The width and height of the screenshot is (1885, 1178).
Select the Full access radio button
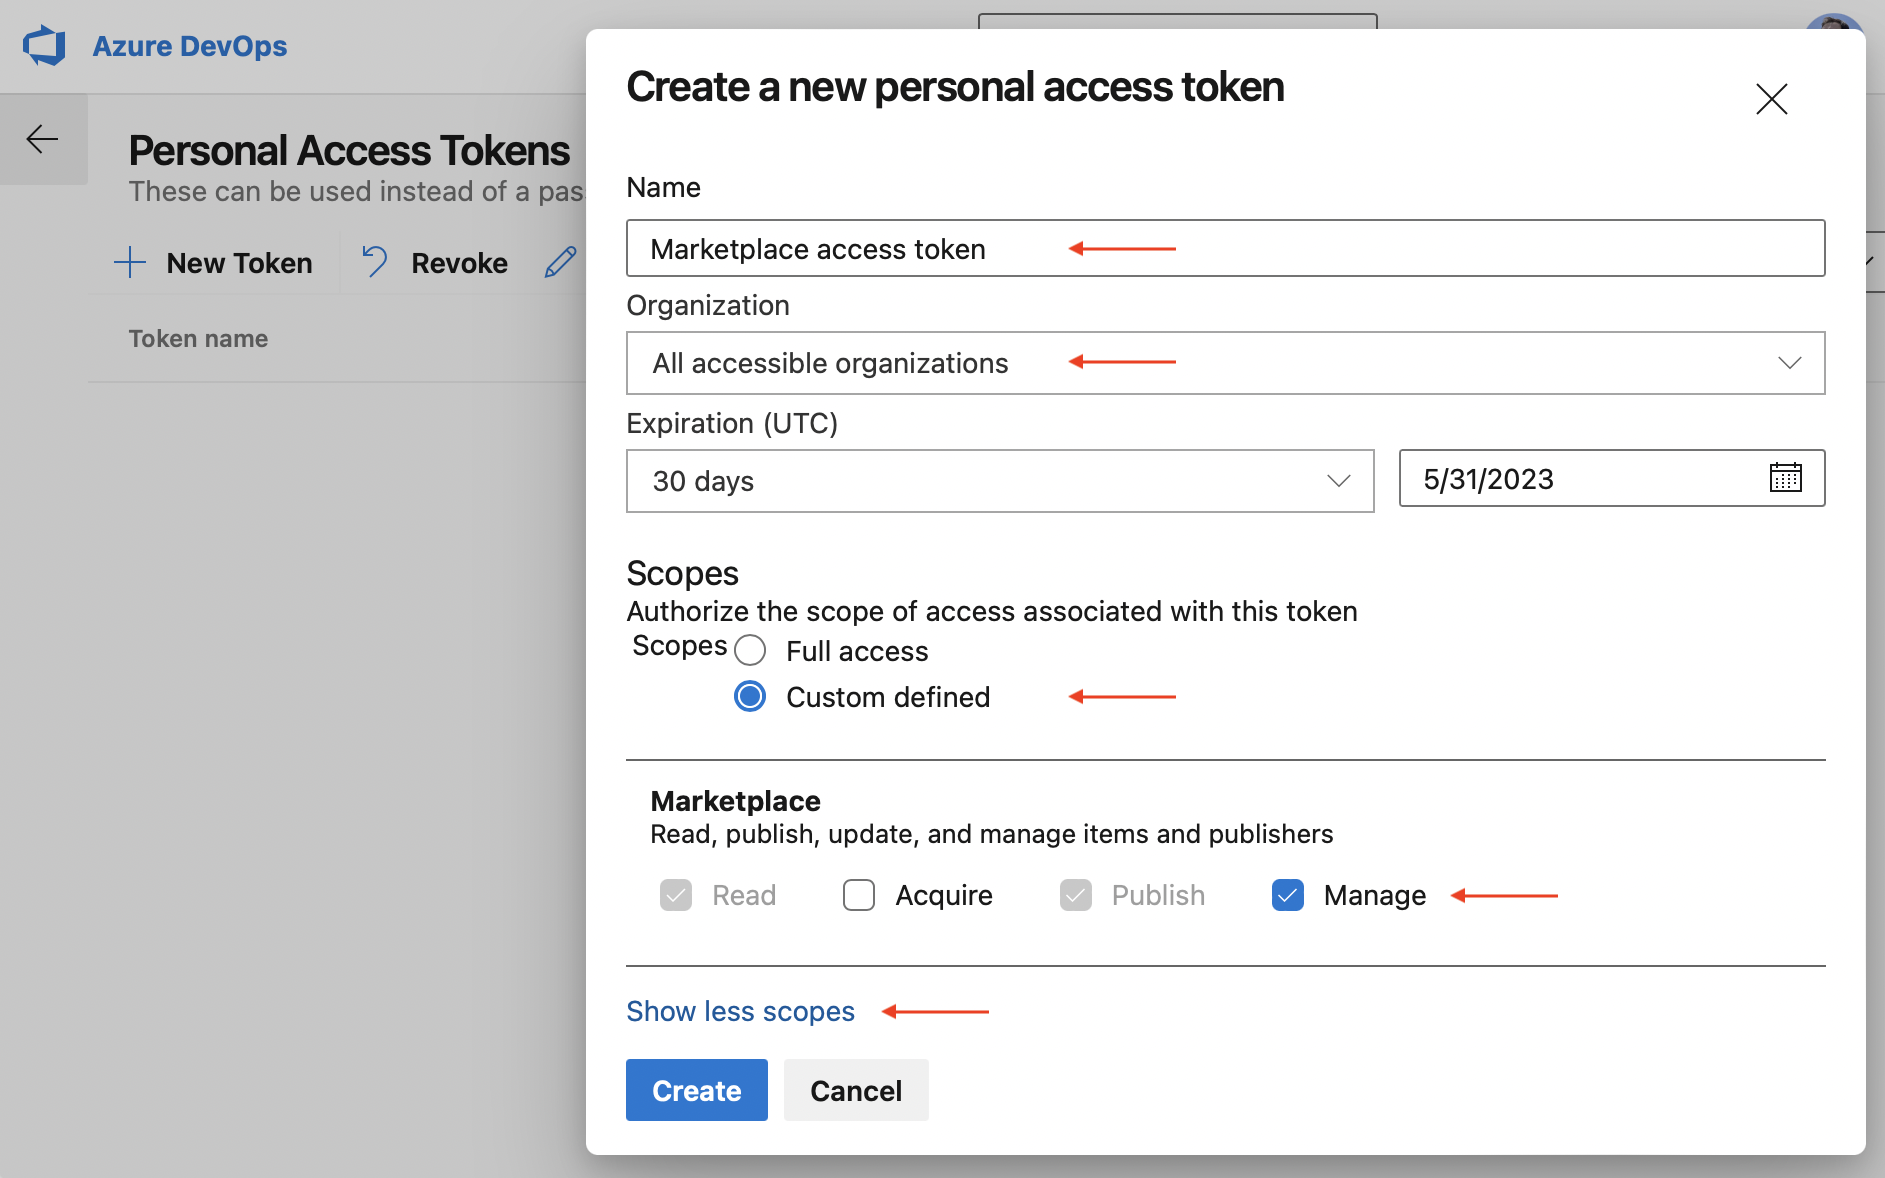pos(751,650)
